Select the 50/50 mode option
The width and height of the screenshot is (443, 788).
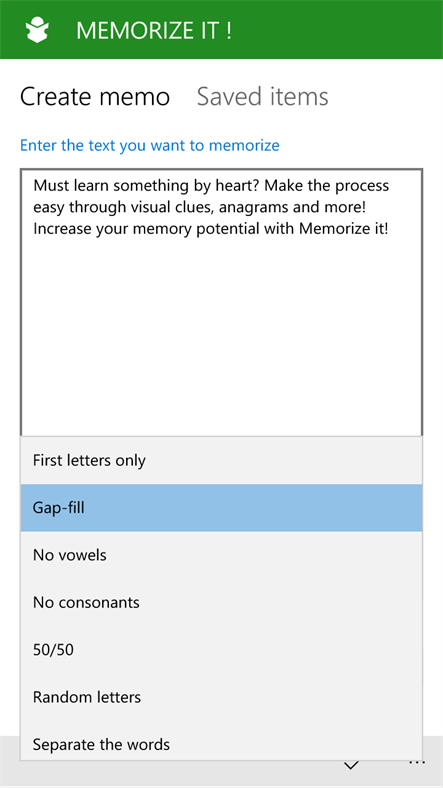click(x=221, y=650)
